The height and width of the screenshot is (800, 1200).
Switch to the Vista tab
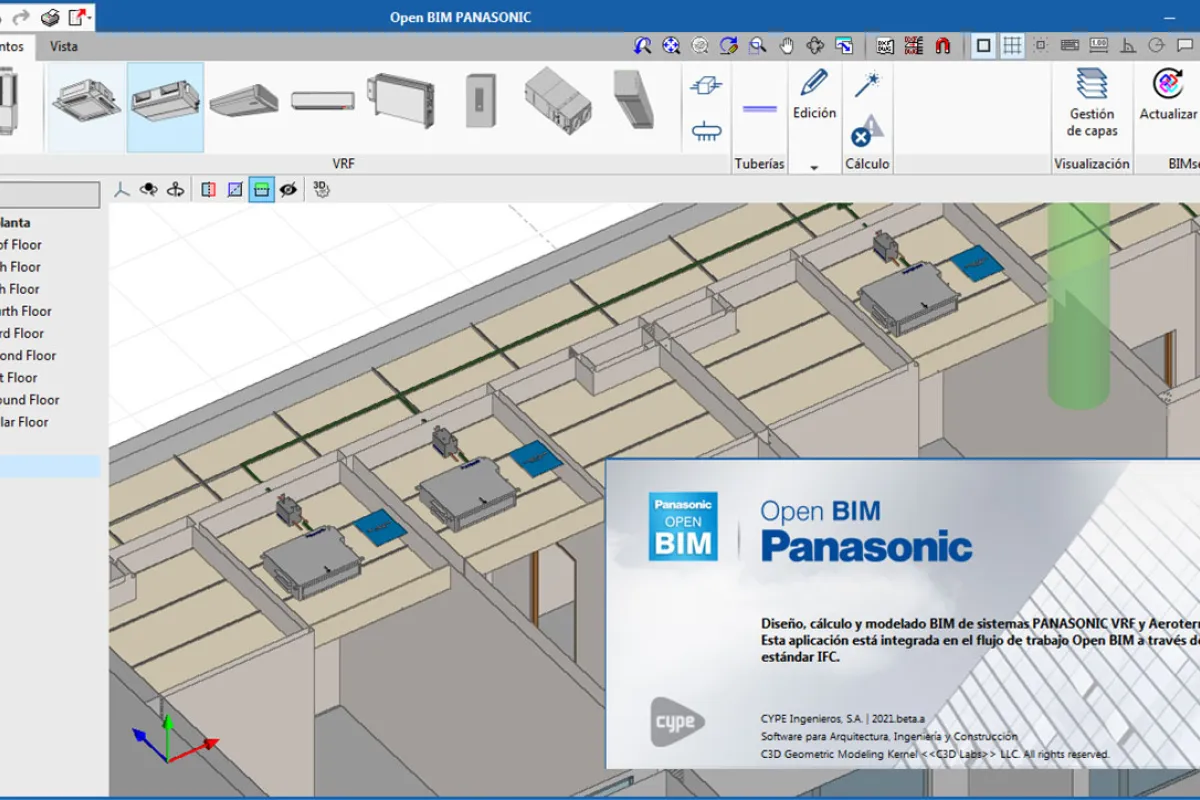pos(64,46)
